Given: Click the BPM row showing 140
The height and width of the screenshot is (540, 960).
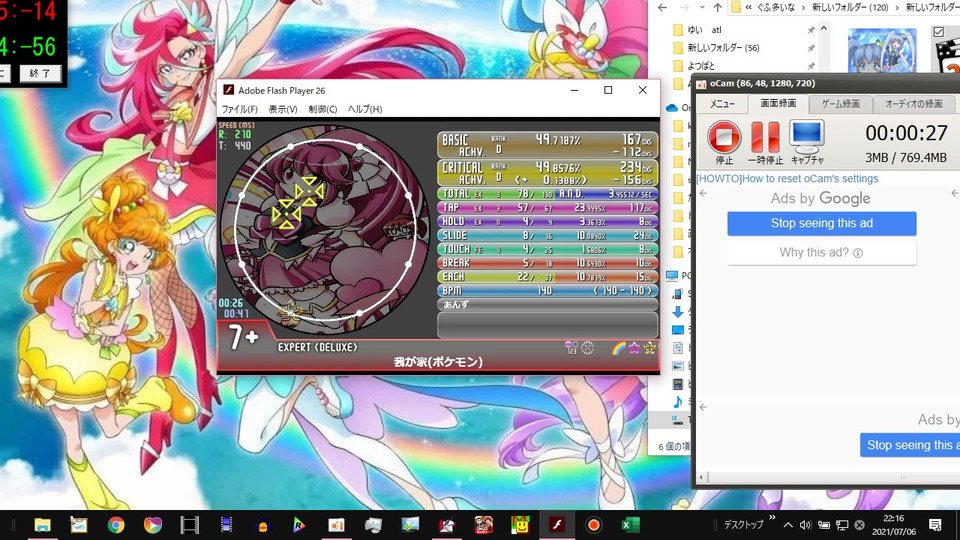Looking at the screenshot, I should tap(548, 291).
